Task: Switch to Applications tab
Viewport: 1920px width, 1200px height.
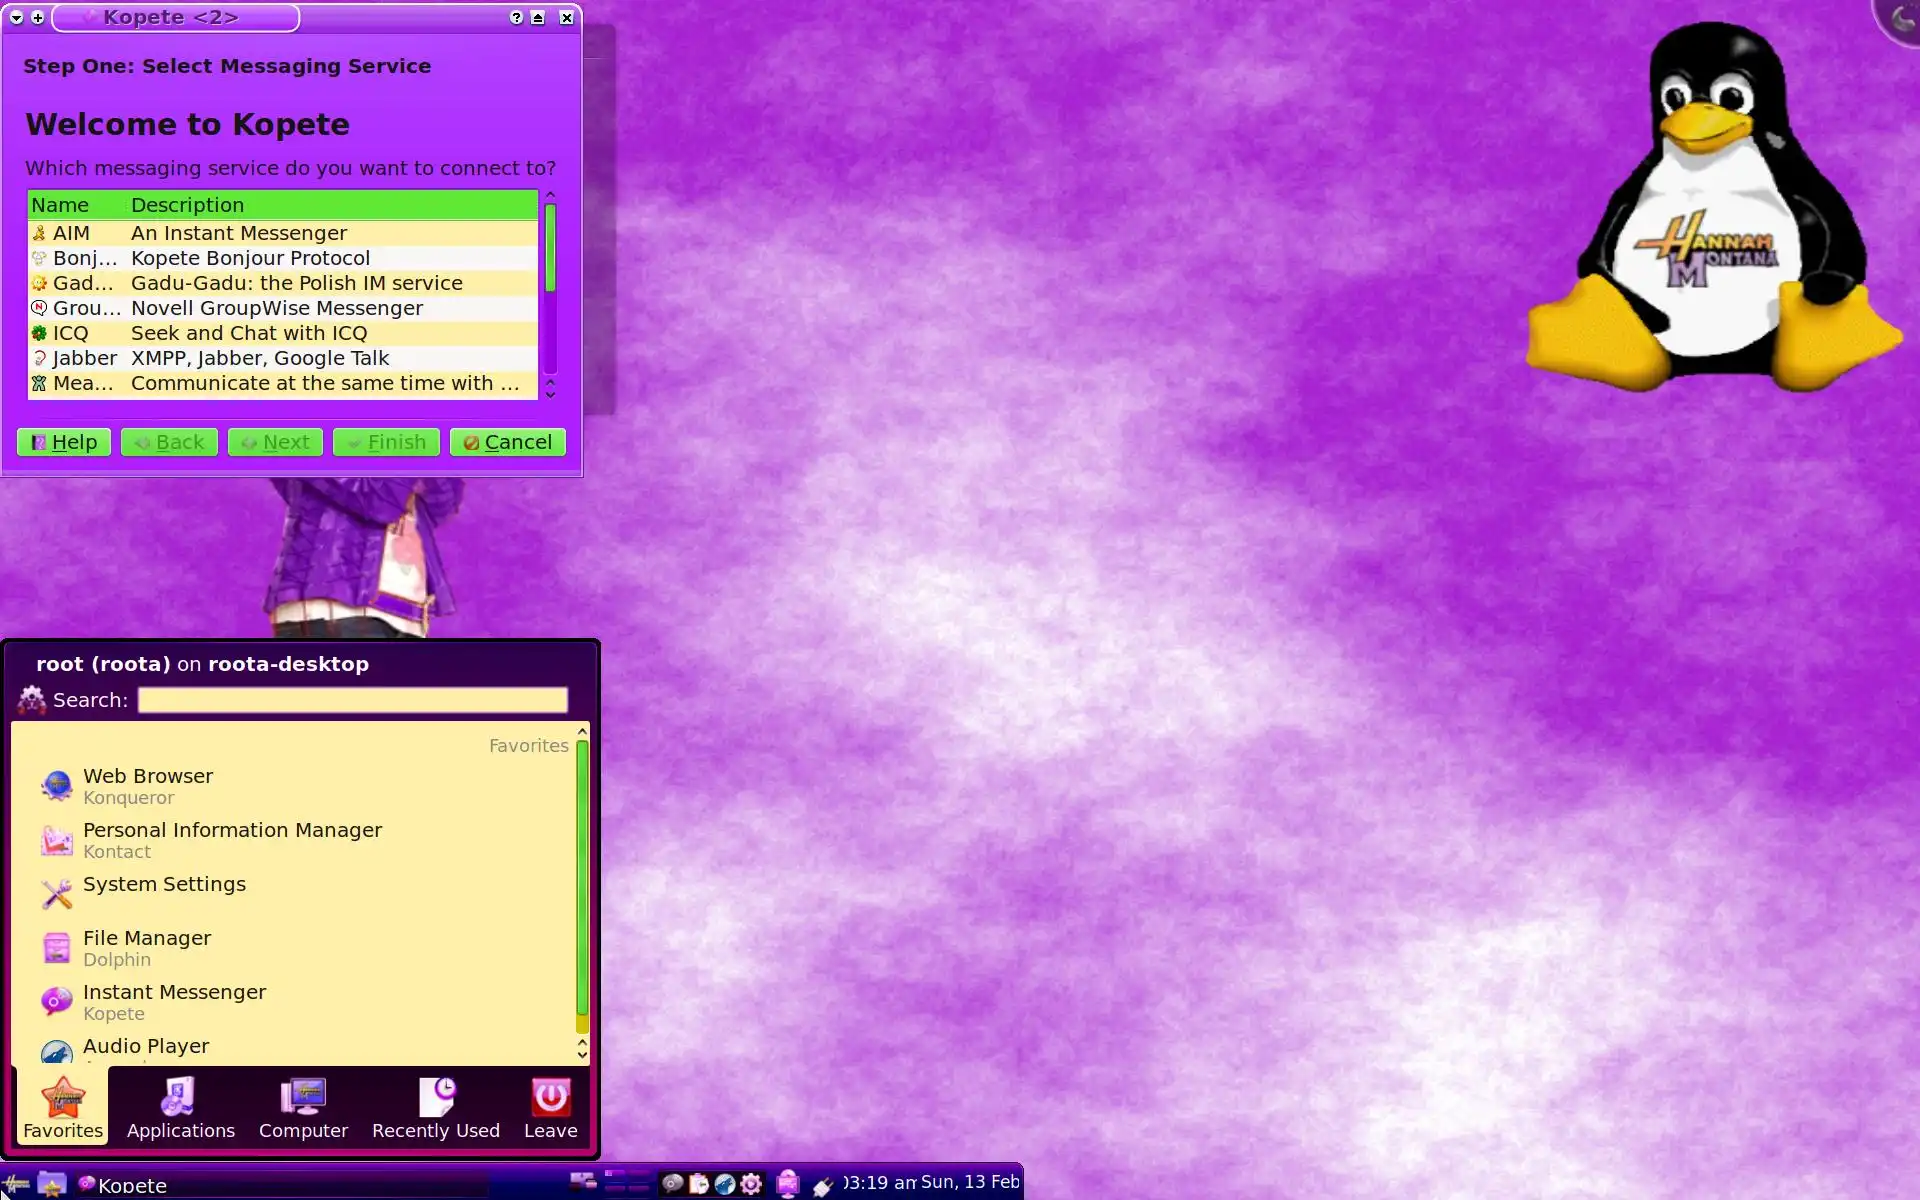Action: [180, 1108]
